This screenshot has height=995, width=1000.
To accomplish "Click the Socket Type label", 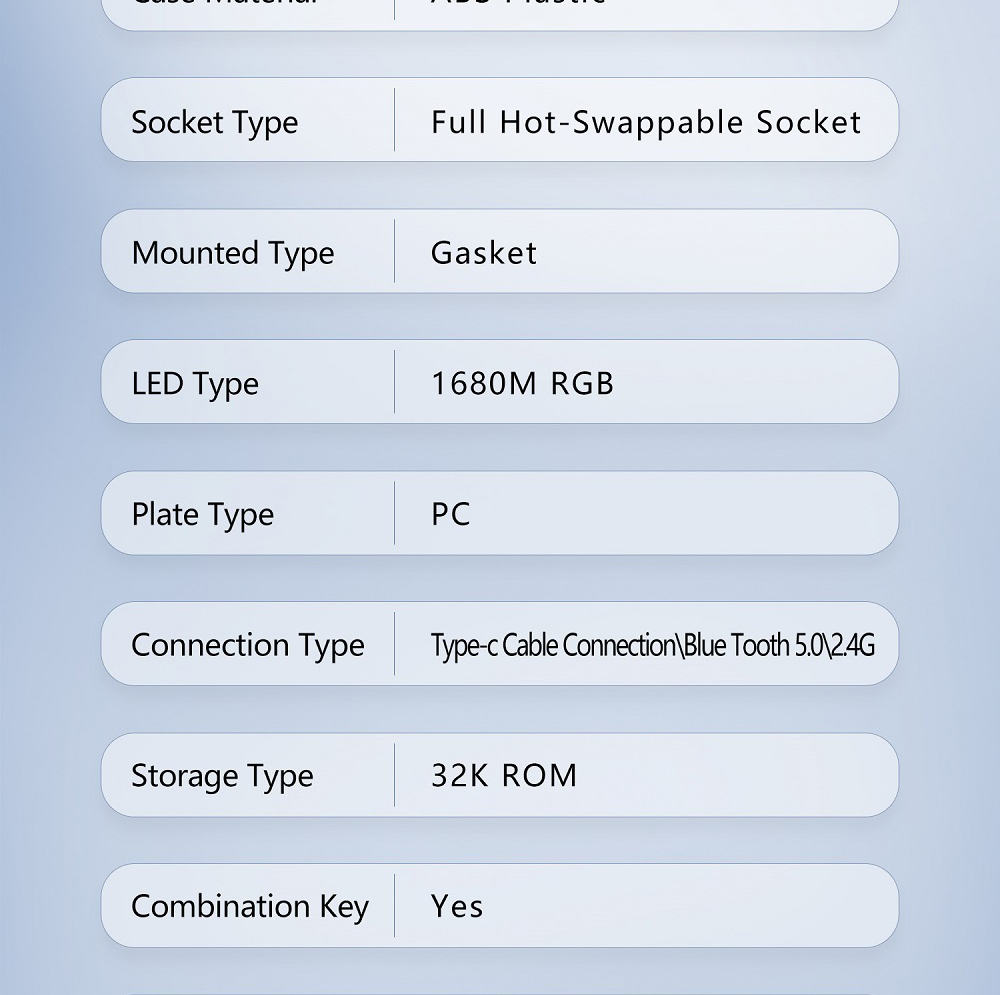I will pyautogui.click(x=214, y=122).
